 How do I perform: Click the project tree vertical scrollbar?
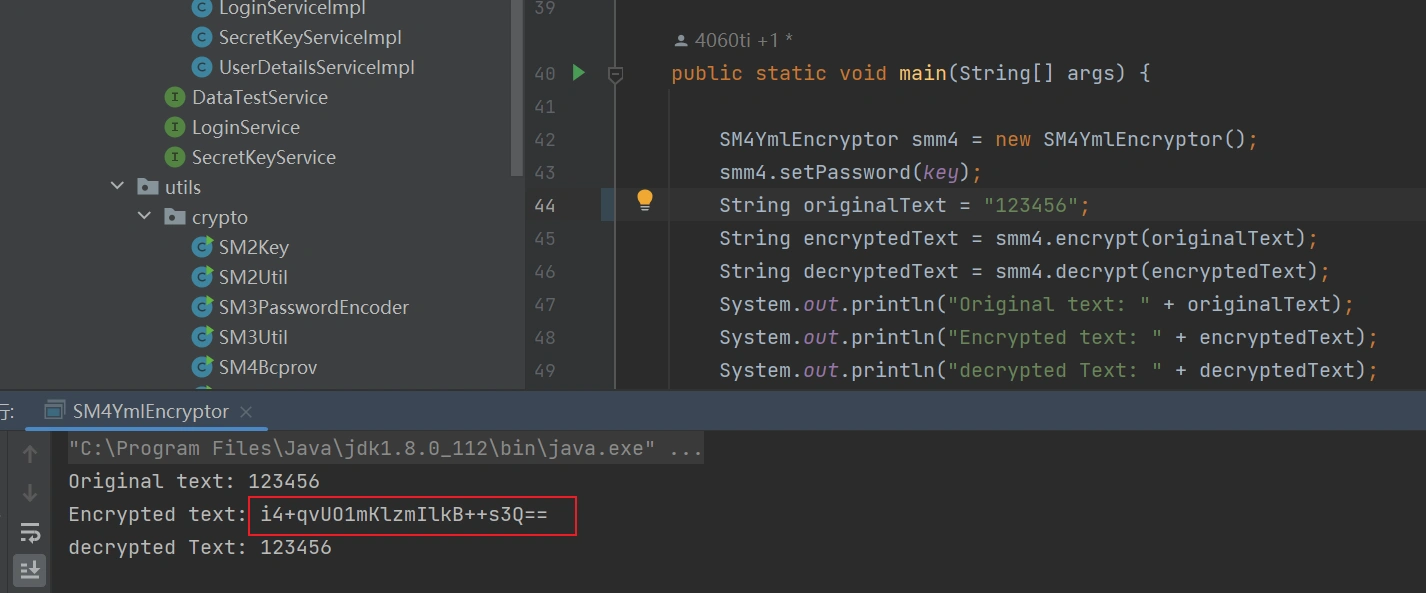tap(516, 90)
